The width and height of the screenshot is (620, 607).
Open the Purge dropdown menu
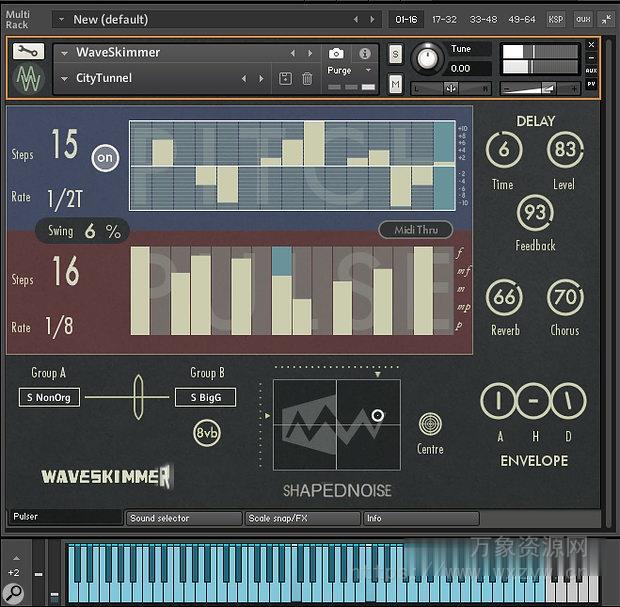point(350,70)
